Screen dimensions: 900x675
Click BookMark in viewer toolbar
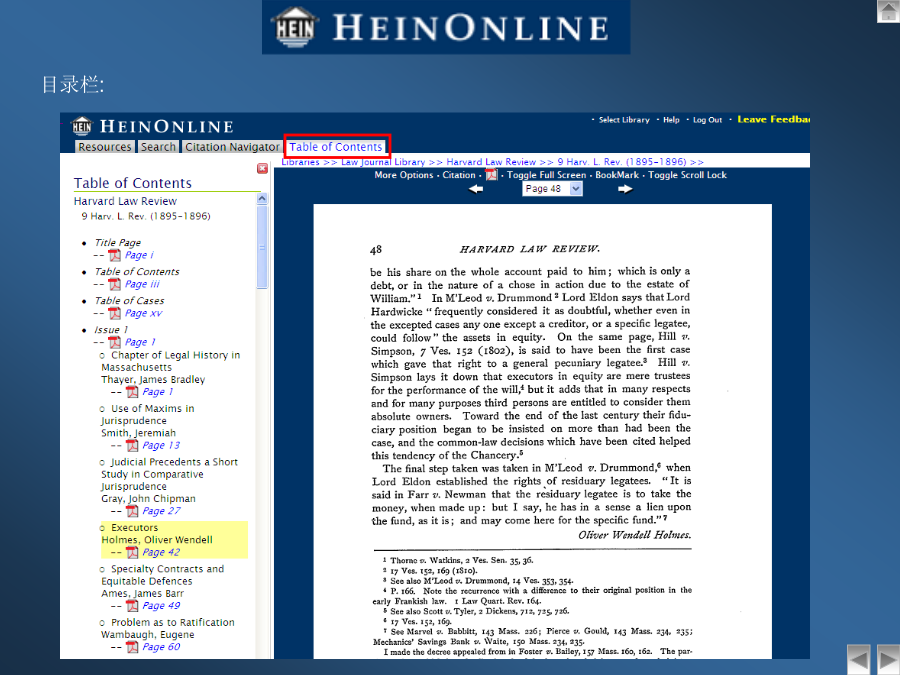pyautogui.click(x=617, y=175)
